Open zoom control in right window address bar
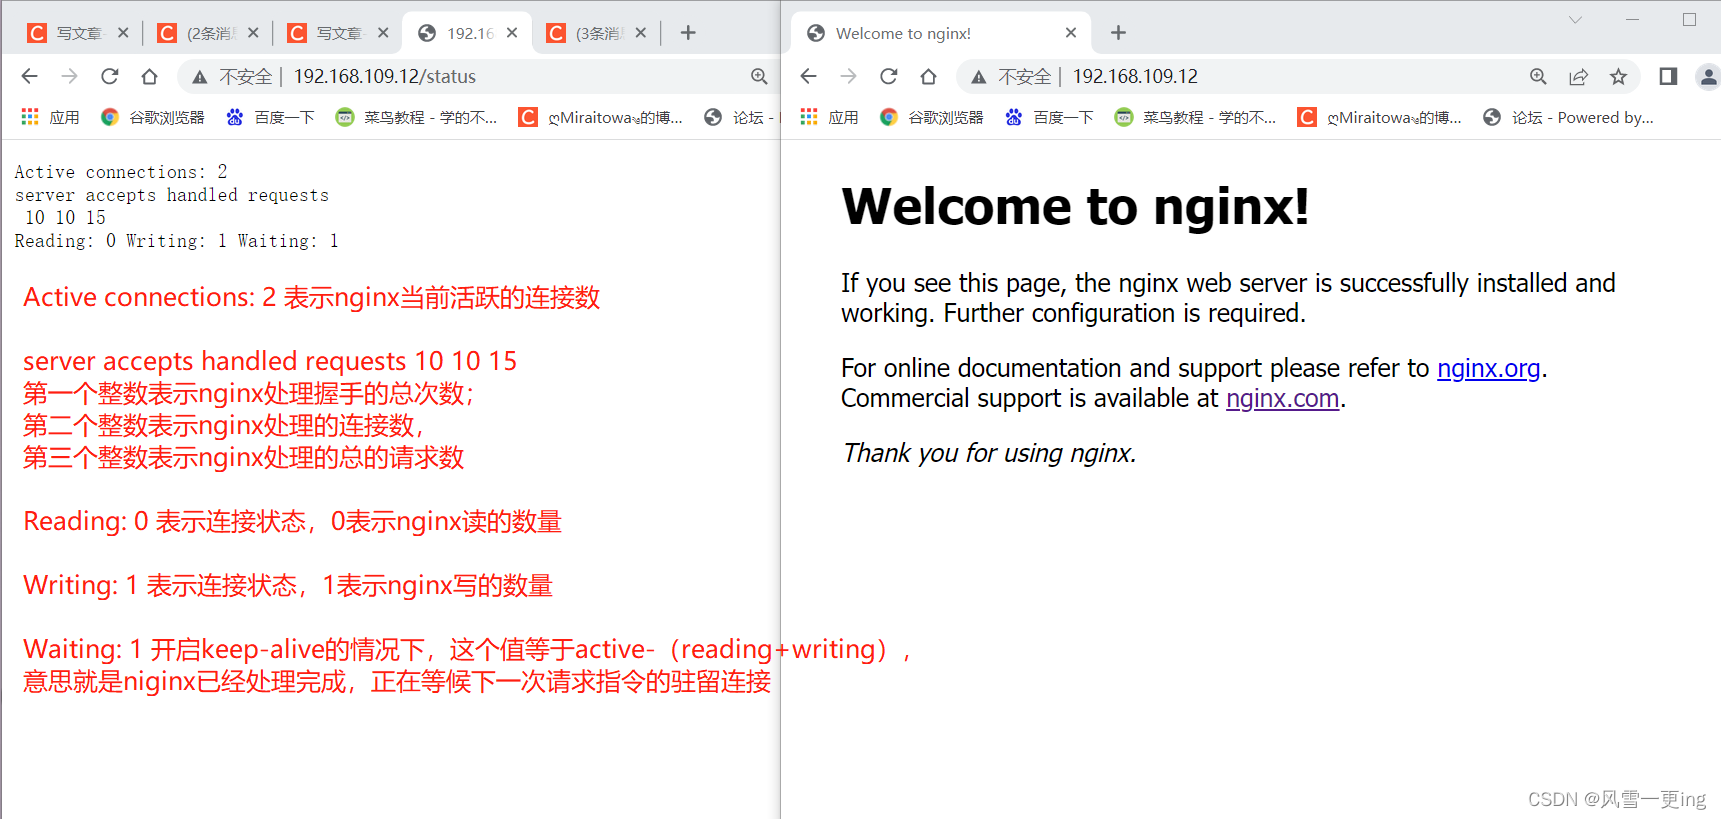Viewport: 1721px width, 819px height. coord(1538,76)
